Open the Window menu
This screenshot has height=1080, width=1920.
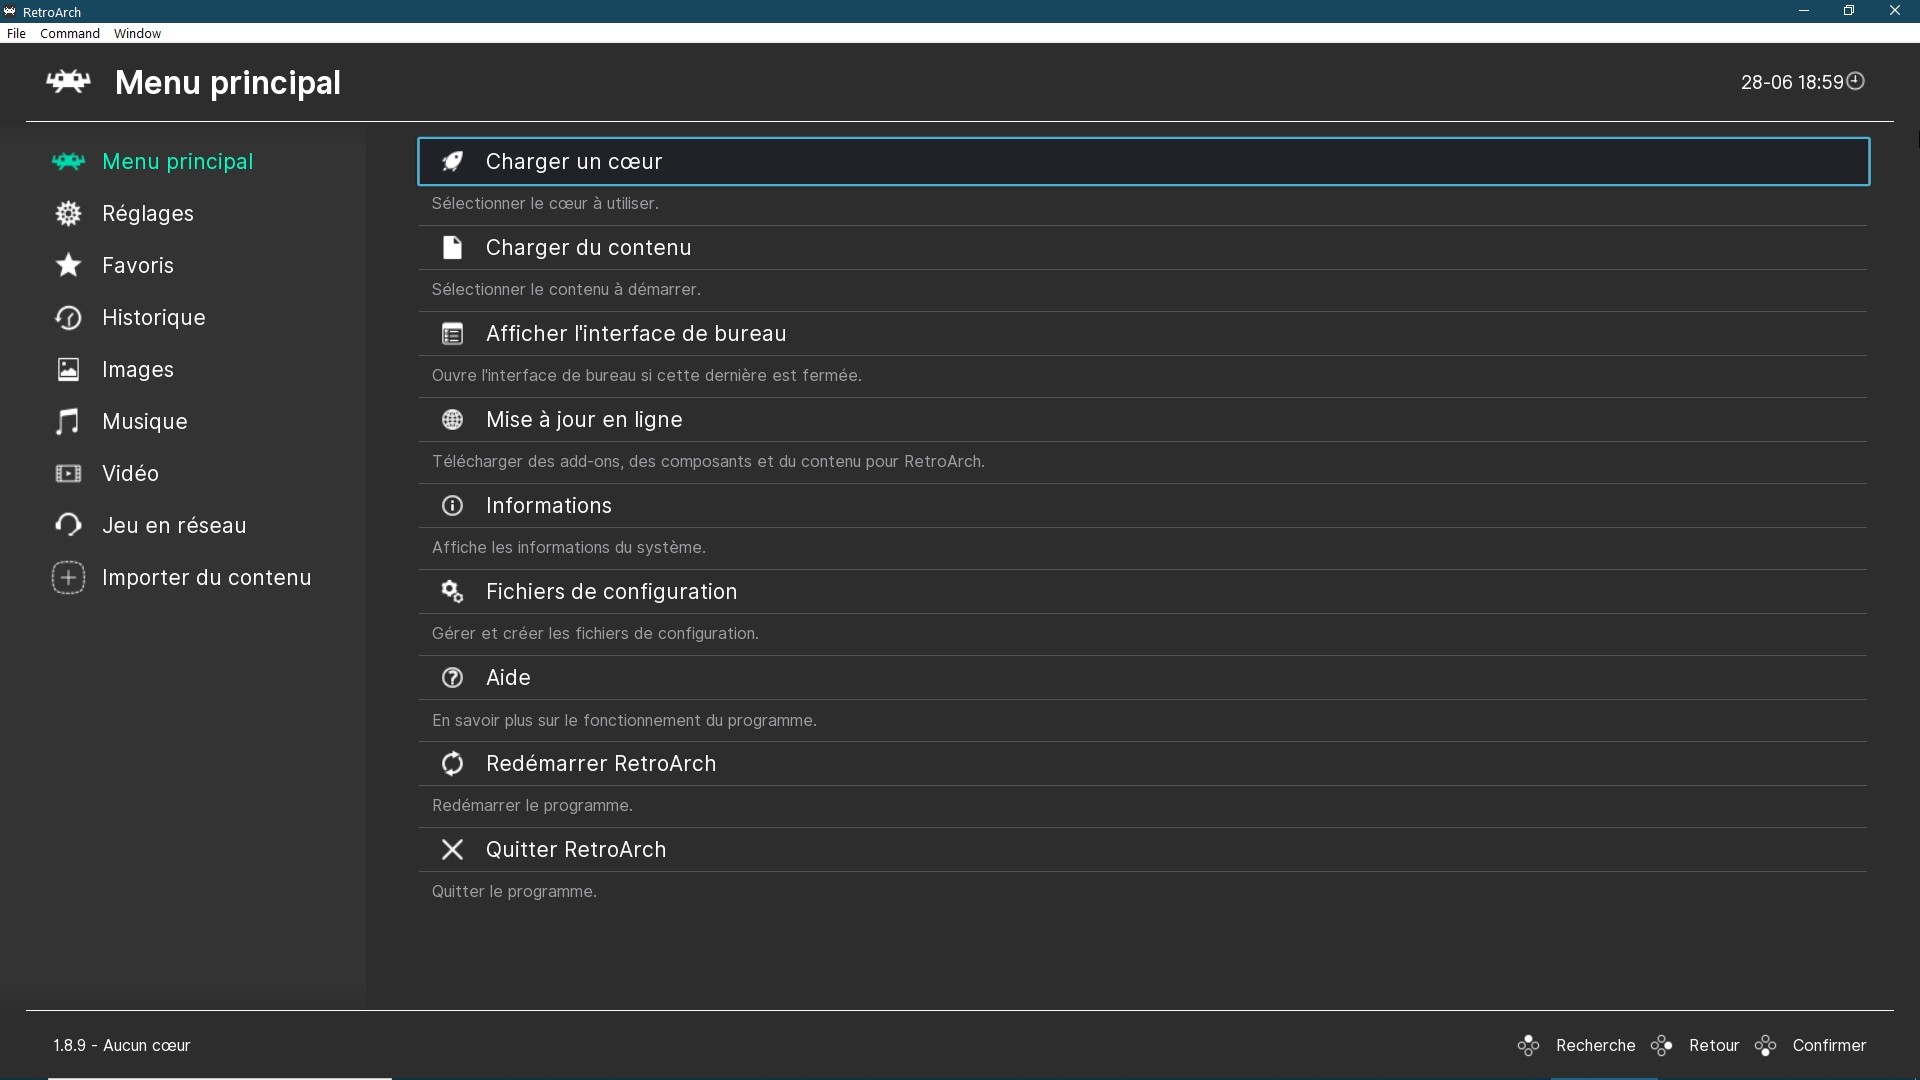pyautogui.click(x=138, y=33)
